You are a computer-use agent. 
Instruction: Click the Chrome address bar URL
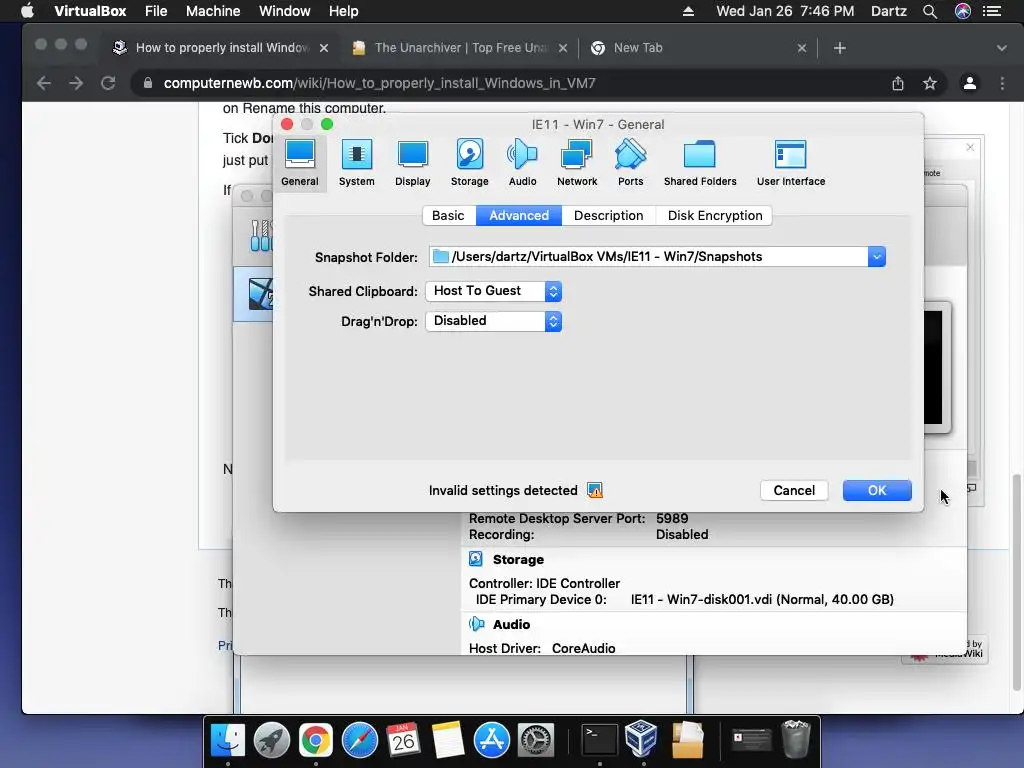pos(379,83)
